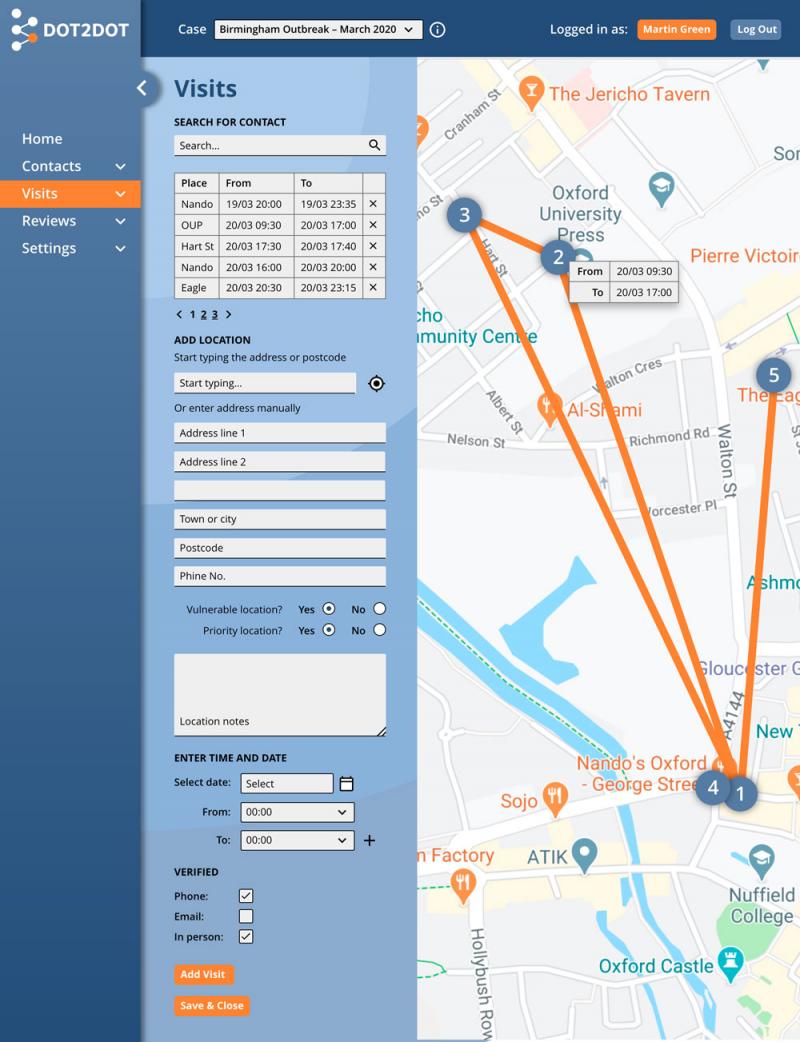Remove the OUP visit row
The height and width of the screenshot is (1042, 800).
click(373, 225)
